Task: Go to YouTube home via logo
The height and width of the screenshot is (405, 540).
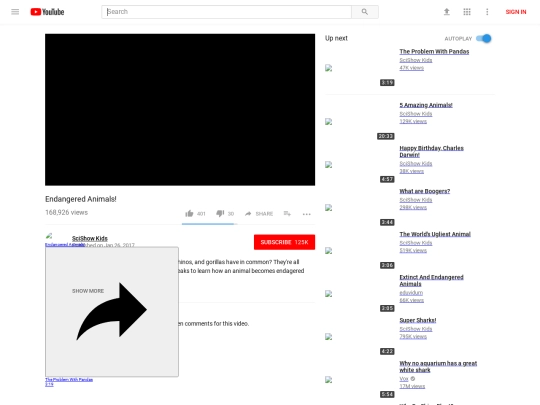Action: click(47, 12)
